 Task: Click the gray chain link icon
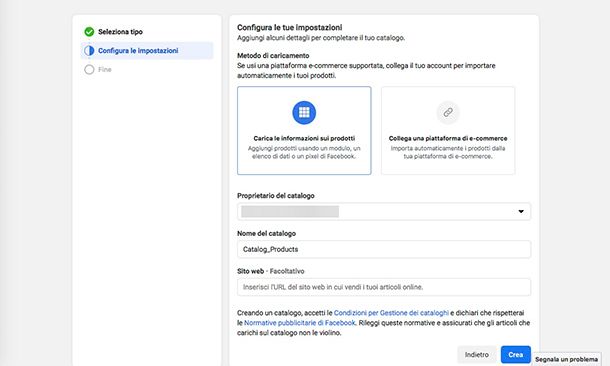point(448,112)
